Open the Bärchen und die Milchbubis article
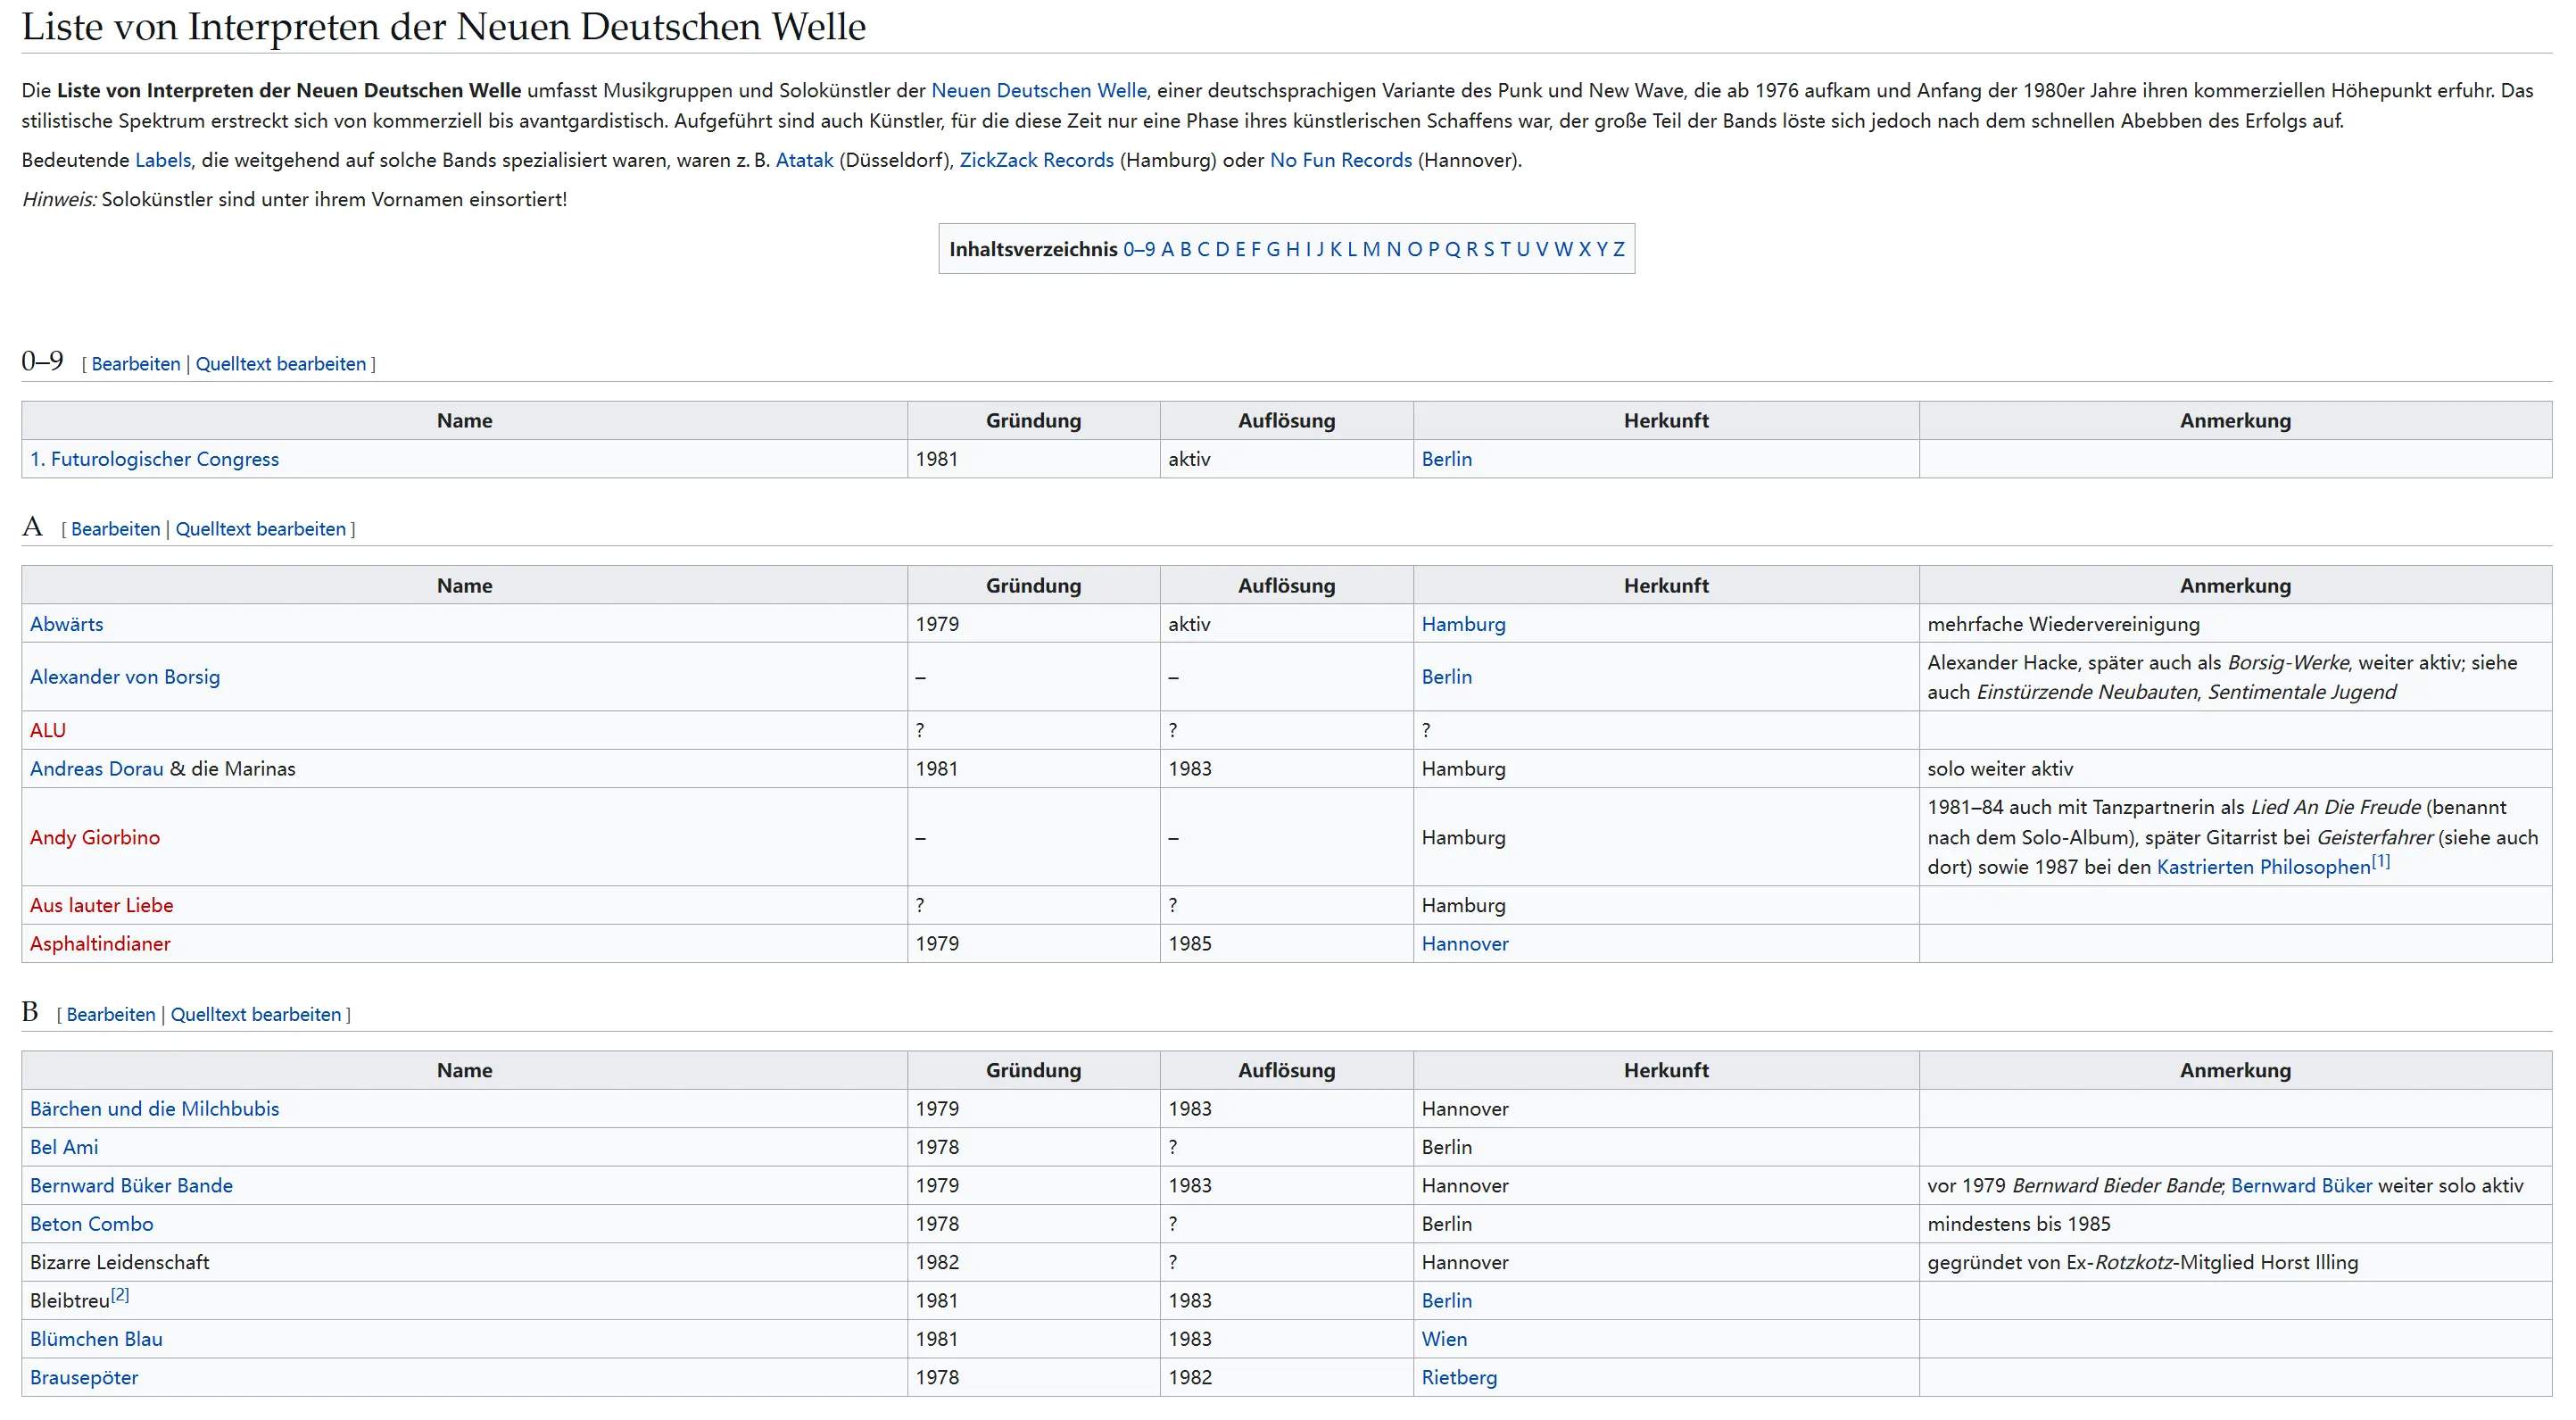Image resolution: width=2576 pixels, height=1420 pixels. point(154,1109)
